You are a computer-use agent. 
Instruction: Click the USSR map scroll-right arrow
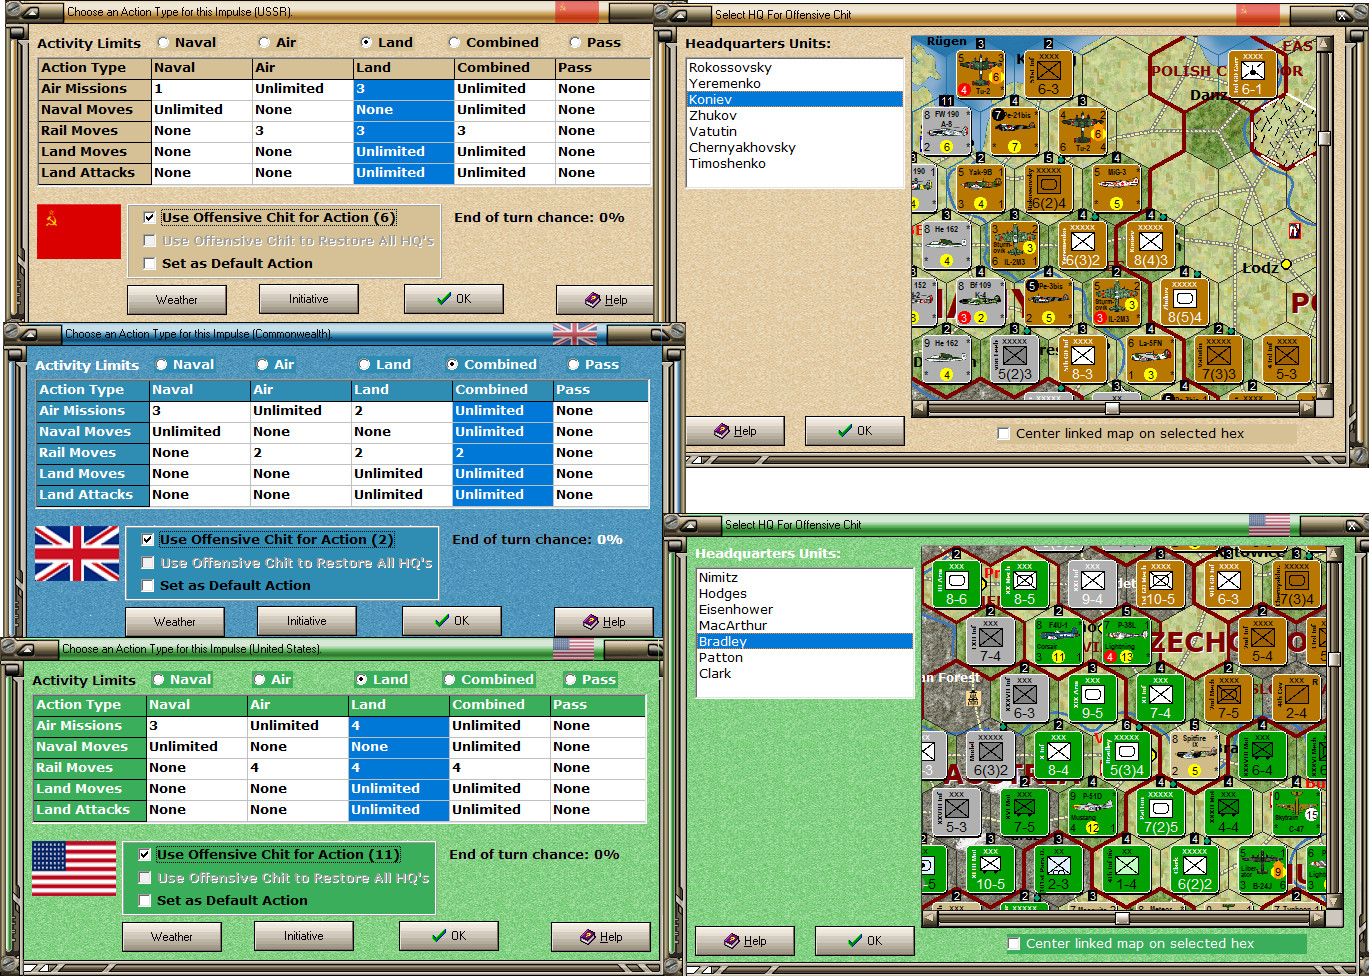(1307, 408)
